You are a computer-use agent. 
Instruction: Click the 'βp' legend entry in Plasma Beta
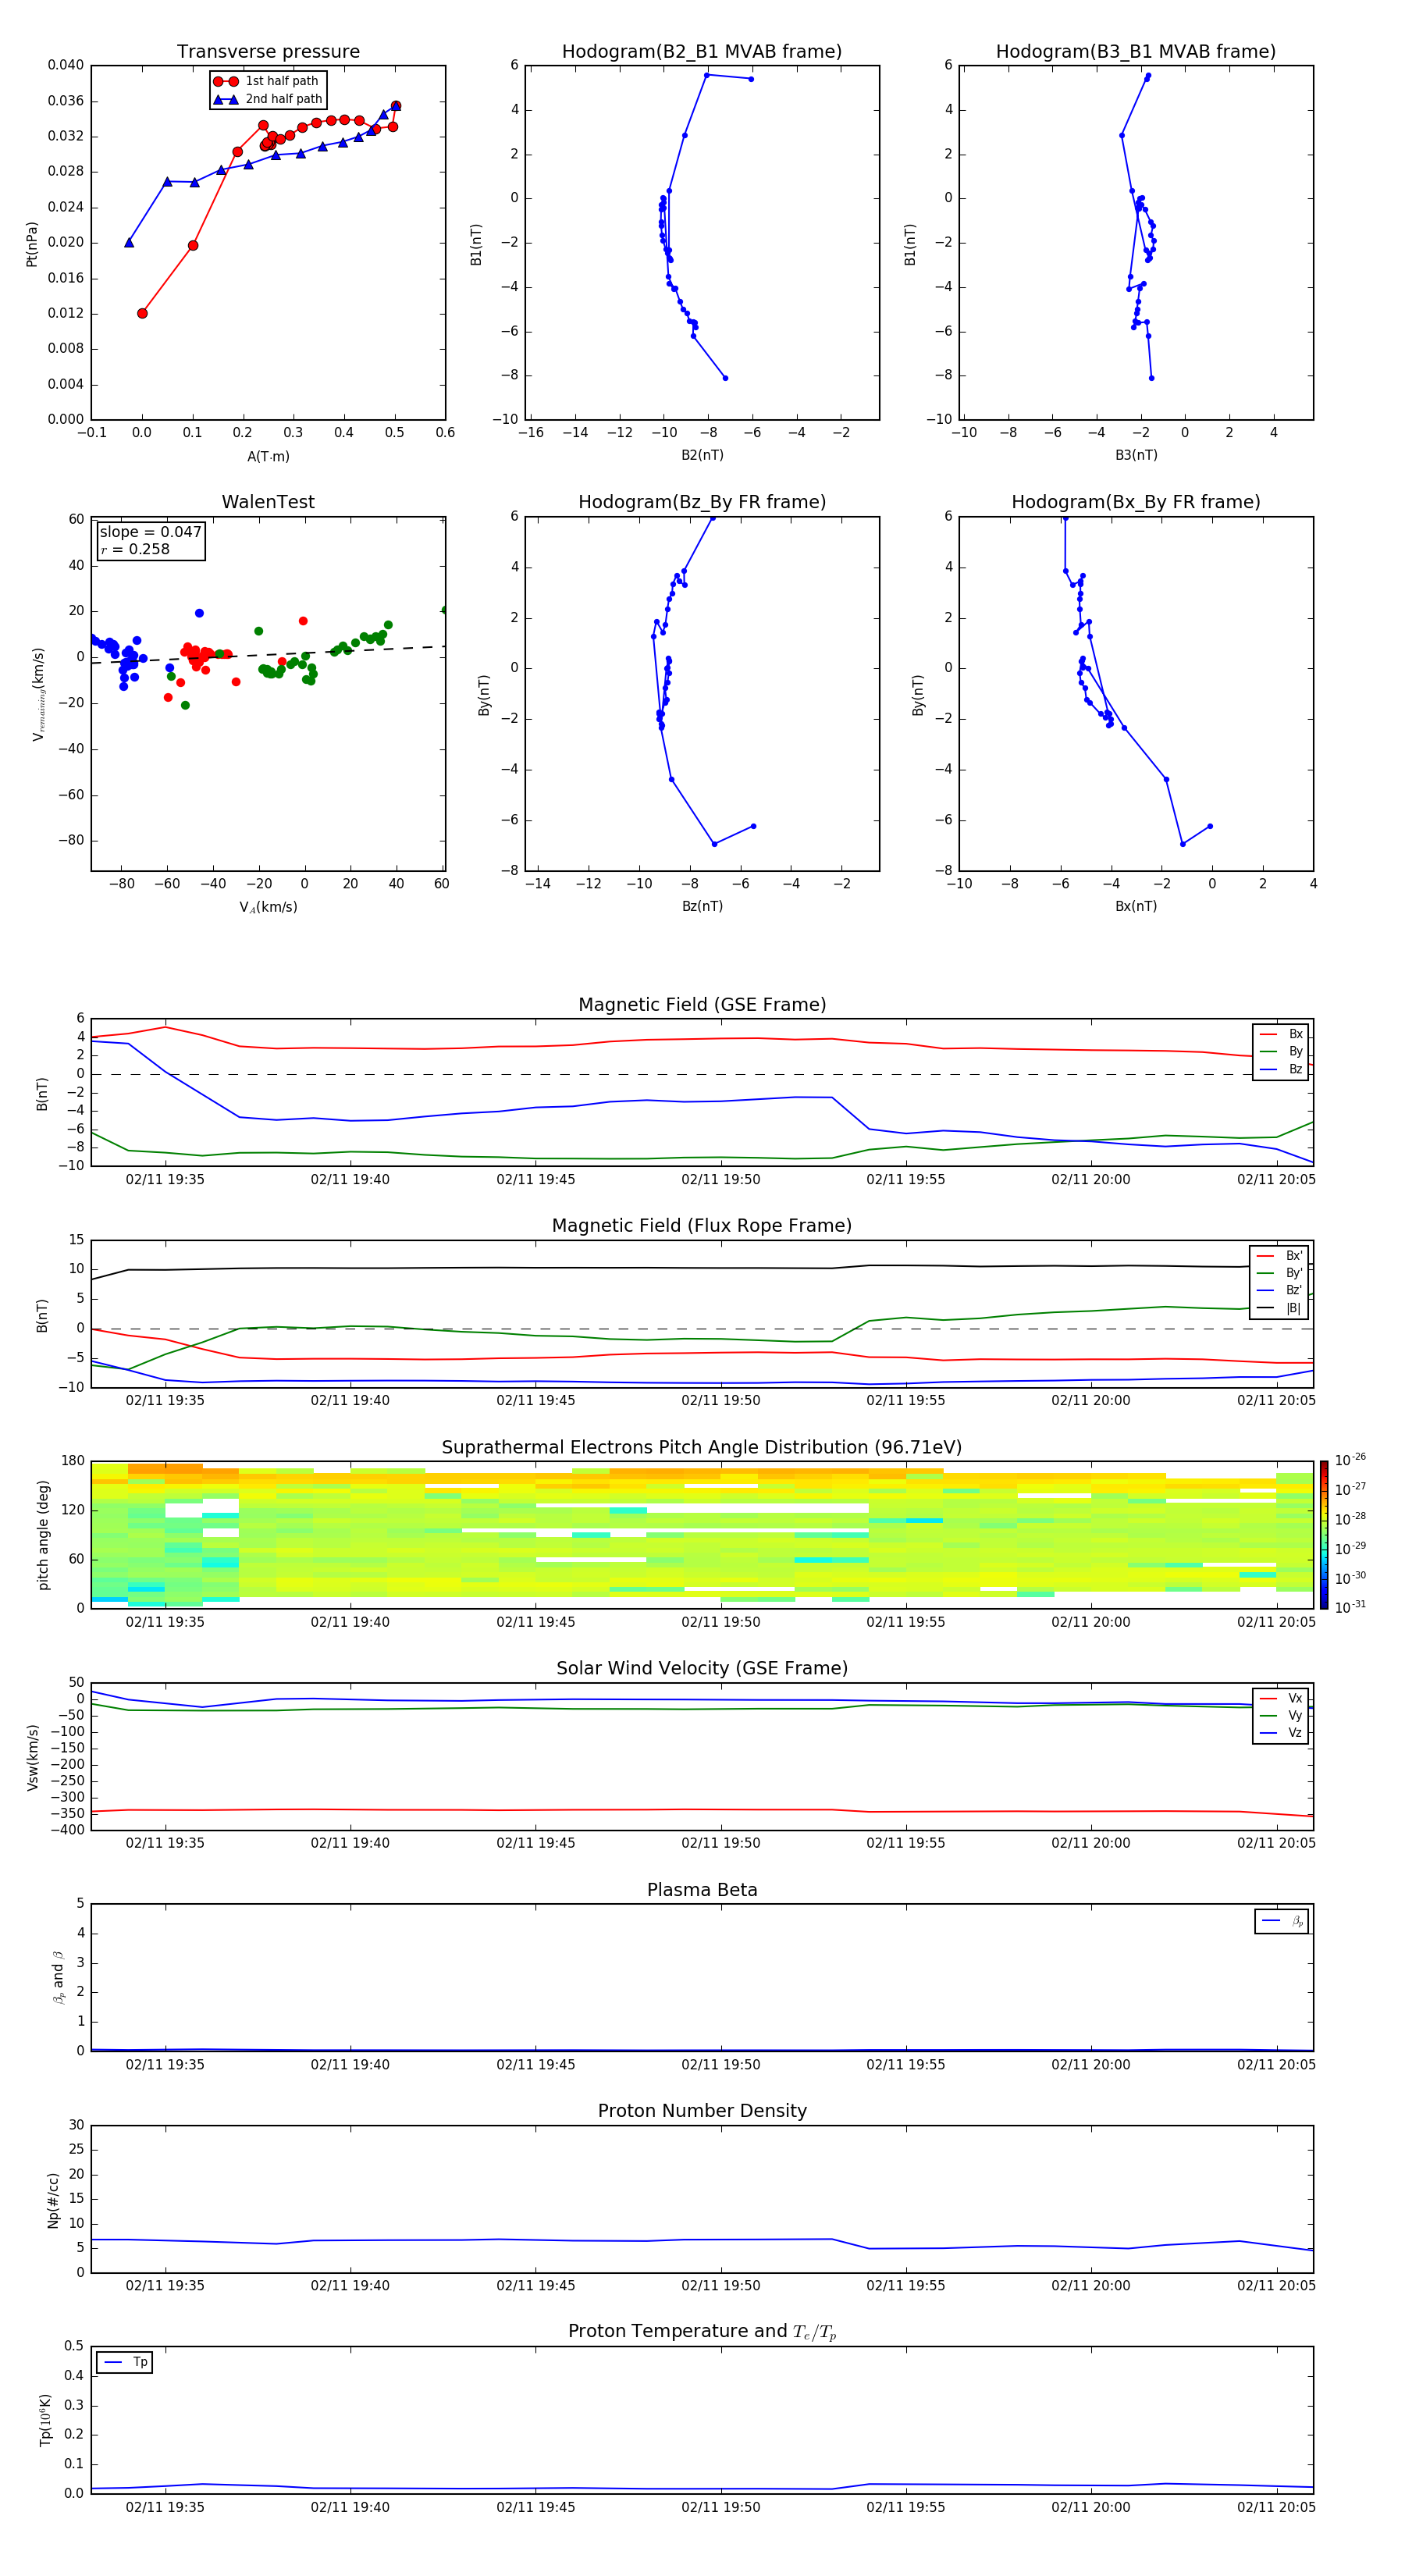(x=1282, y=1921)
